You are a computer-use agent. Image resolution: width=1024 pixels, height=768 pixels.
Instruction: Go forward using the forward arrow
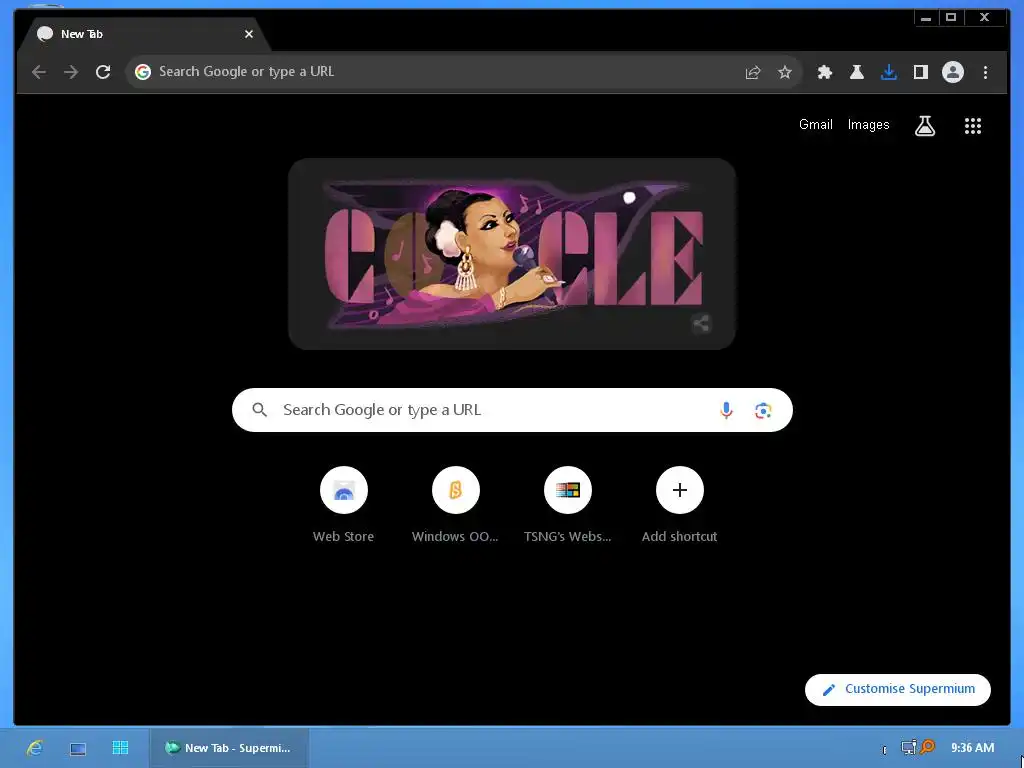pos(71,72)
